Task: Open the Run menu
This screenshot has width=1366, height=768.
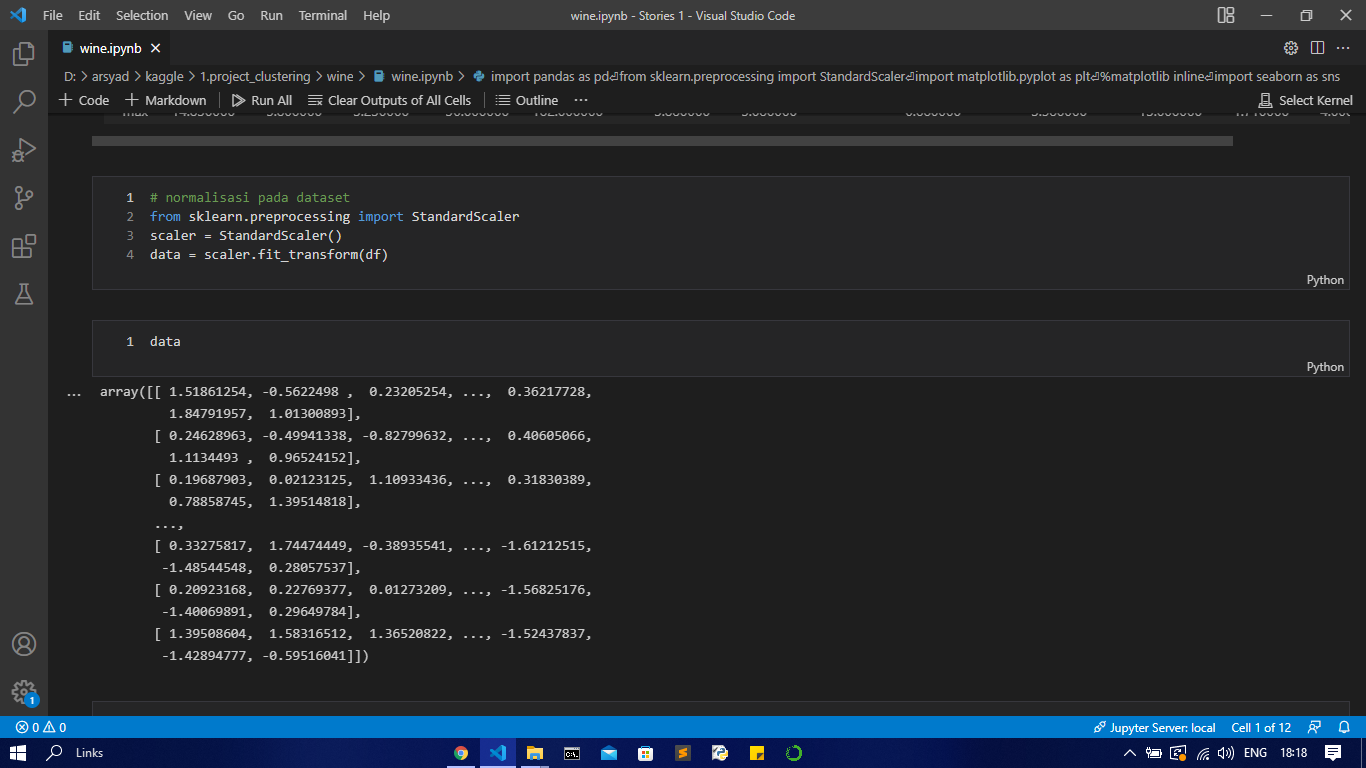Action: tap(271, 15)
